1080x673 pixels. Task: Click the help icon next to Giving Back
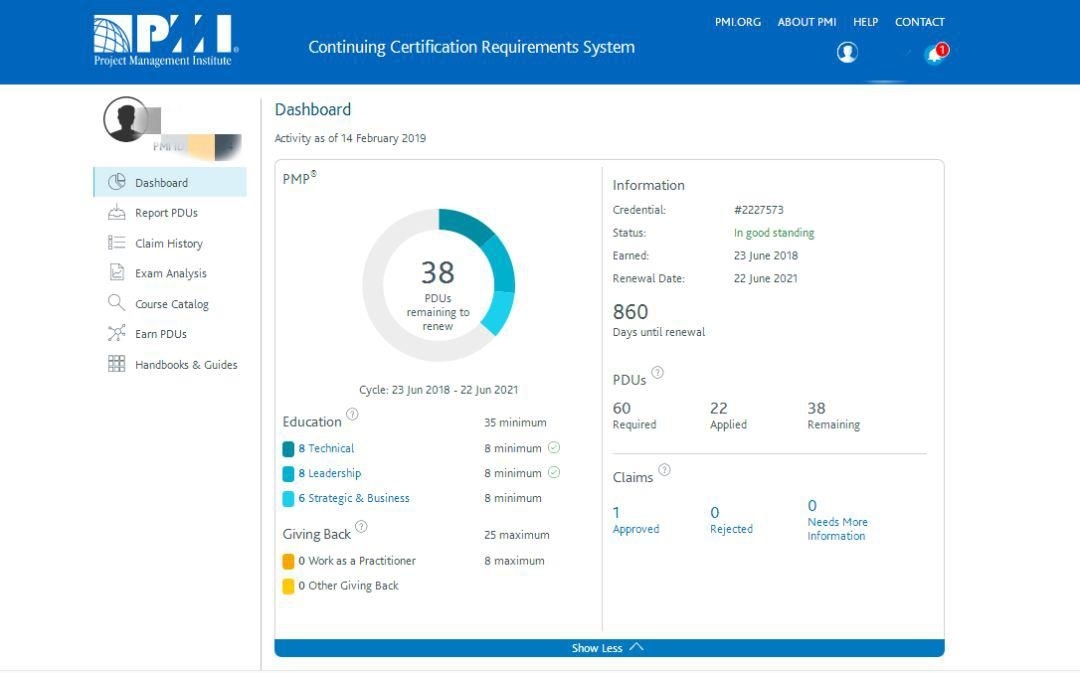pos(361,527)
